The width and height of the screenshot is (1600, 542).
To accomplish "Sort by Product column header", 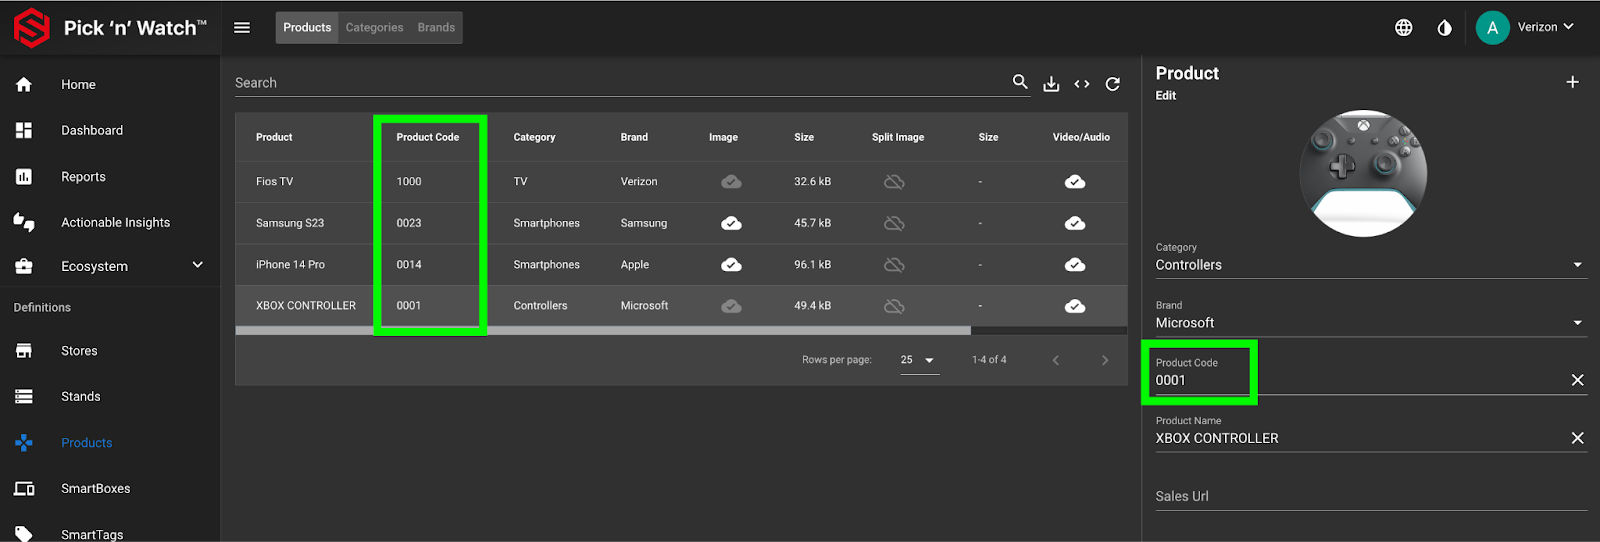I will point(274,137).
